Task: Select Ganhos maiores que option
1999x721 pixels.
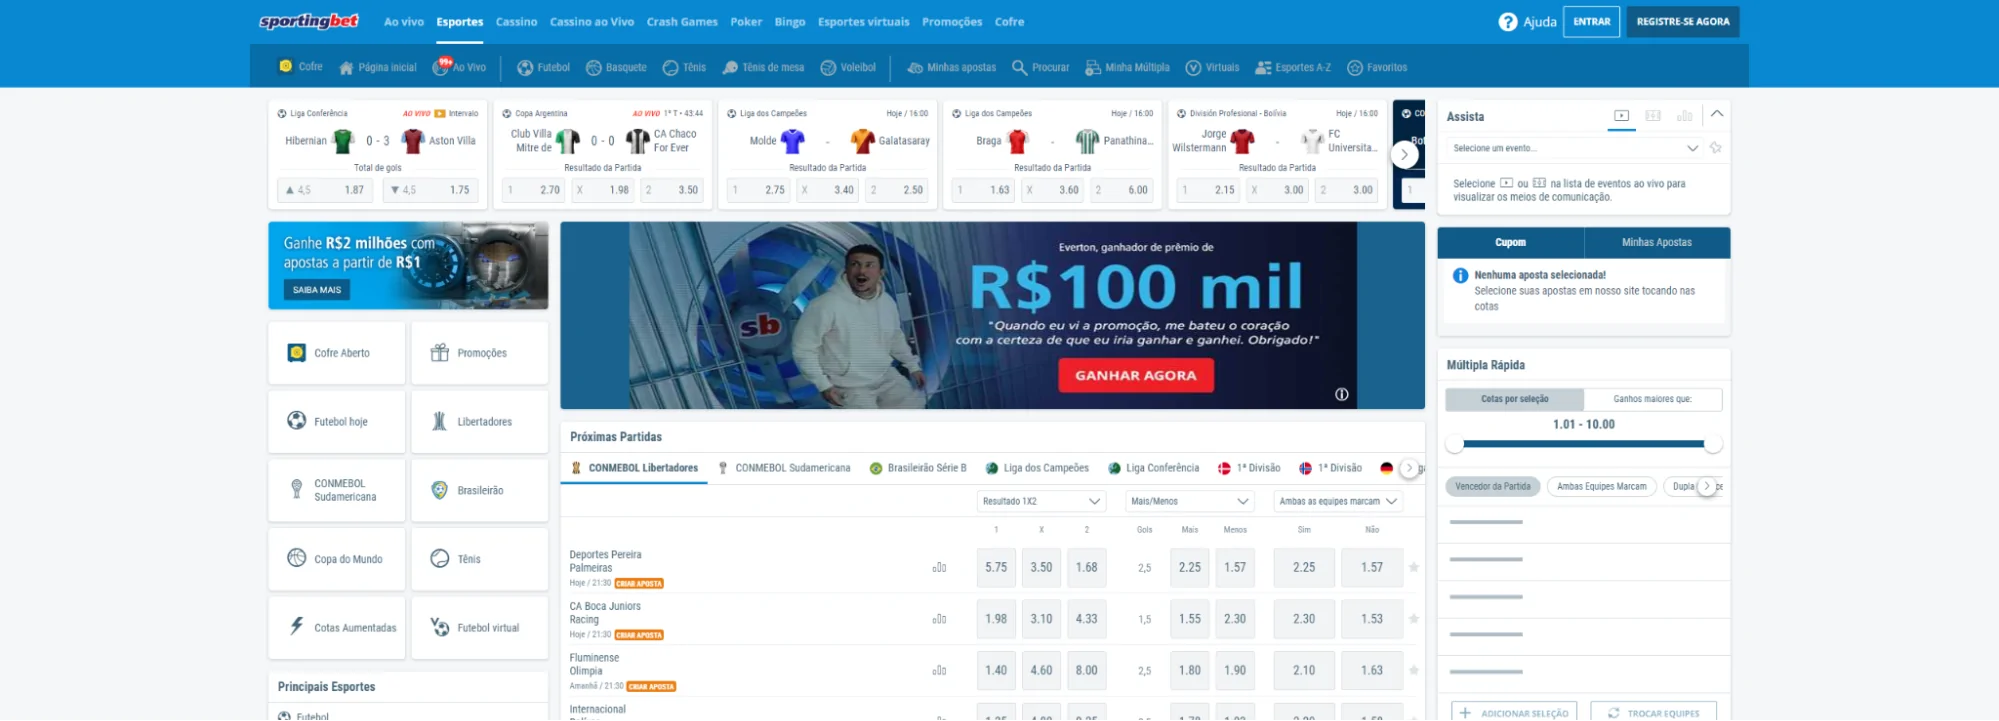Action: (1653, 399)
